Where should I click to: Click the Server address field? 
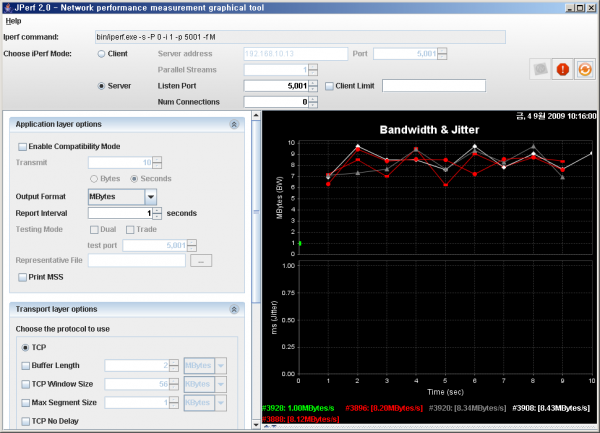coord(295,54)
